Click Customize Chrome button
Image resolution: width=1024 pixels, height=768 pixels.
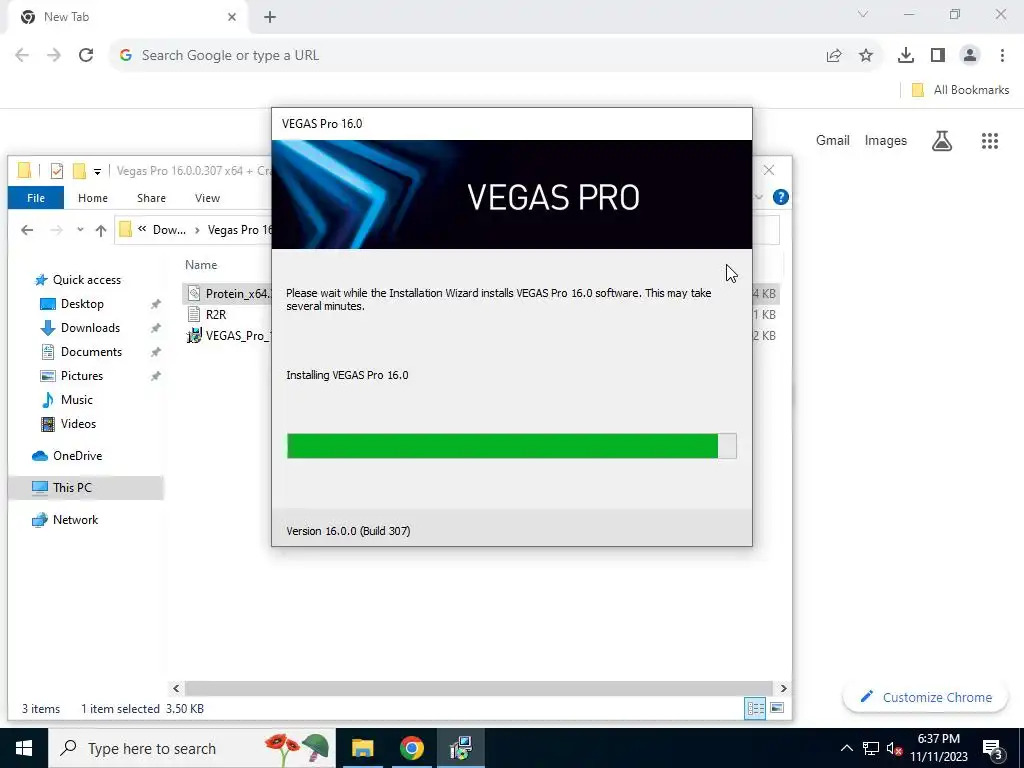(x=925, y=697)
